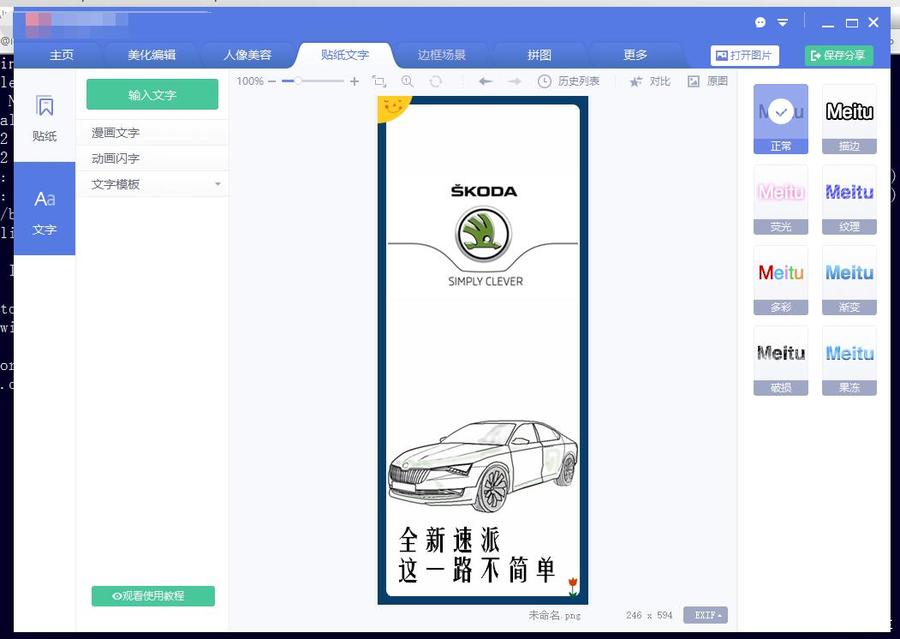Open the 历史列表 history list
The height and width of the screenshot is (639, 900).
(569, 82)
